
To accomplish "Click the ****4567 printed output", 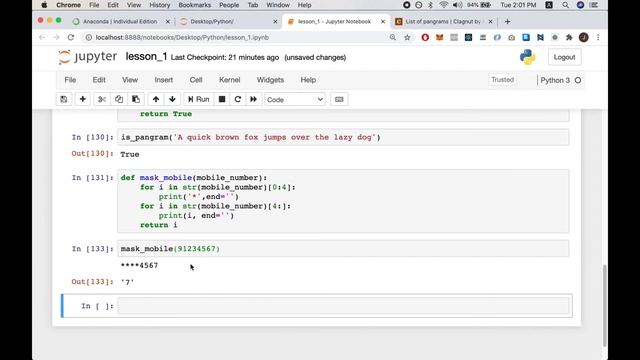I will click(x=139, y=265).
